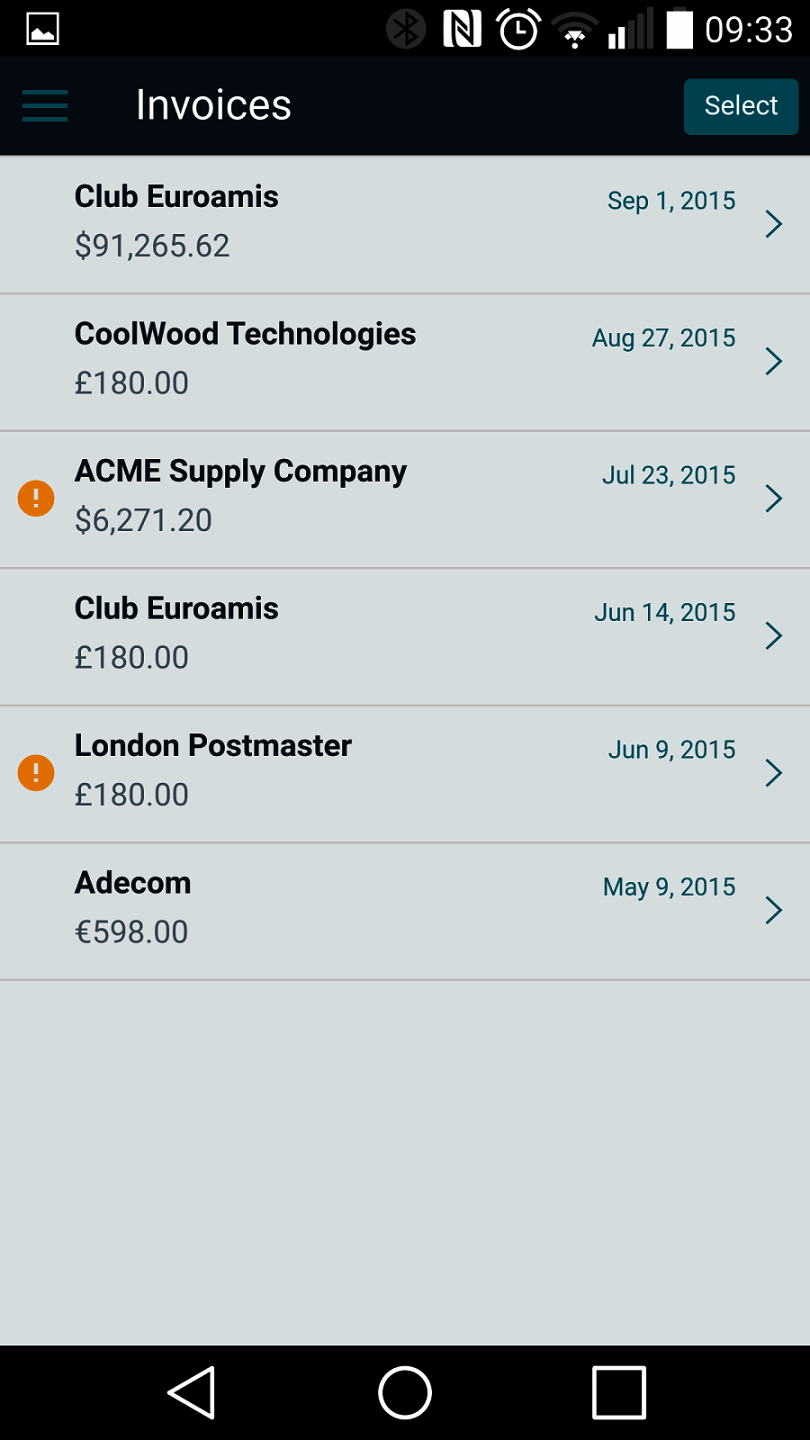The height and width of the screenshot is (1440, 810).
Task: Tap the picture notification icon in status bar
Action: tap(43, 29)
